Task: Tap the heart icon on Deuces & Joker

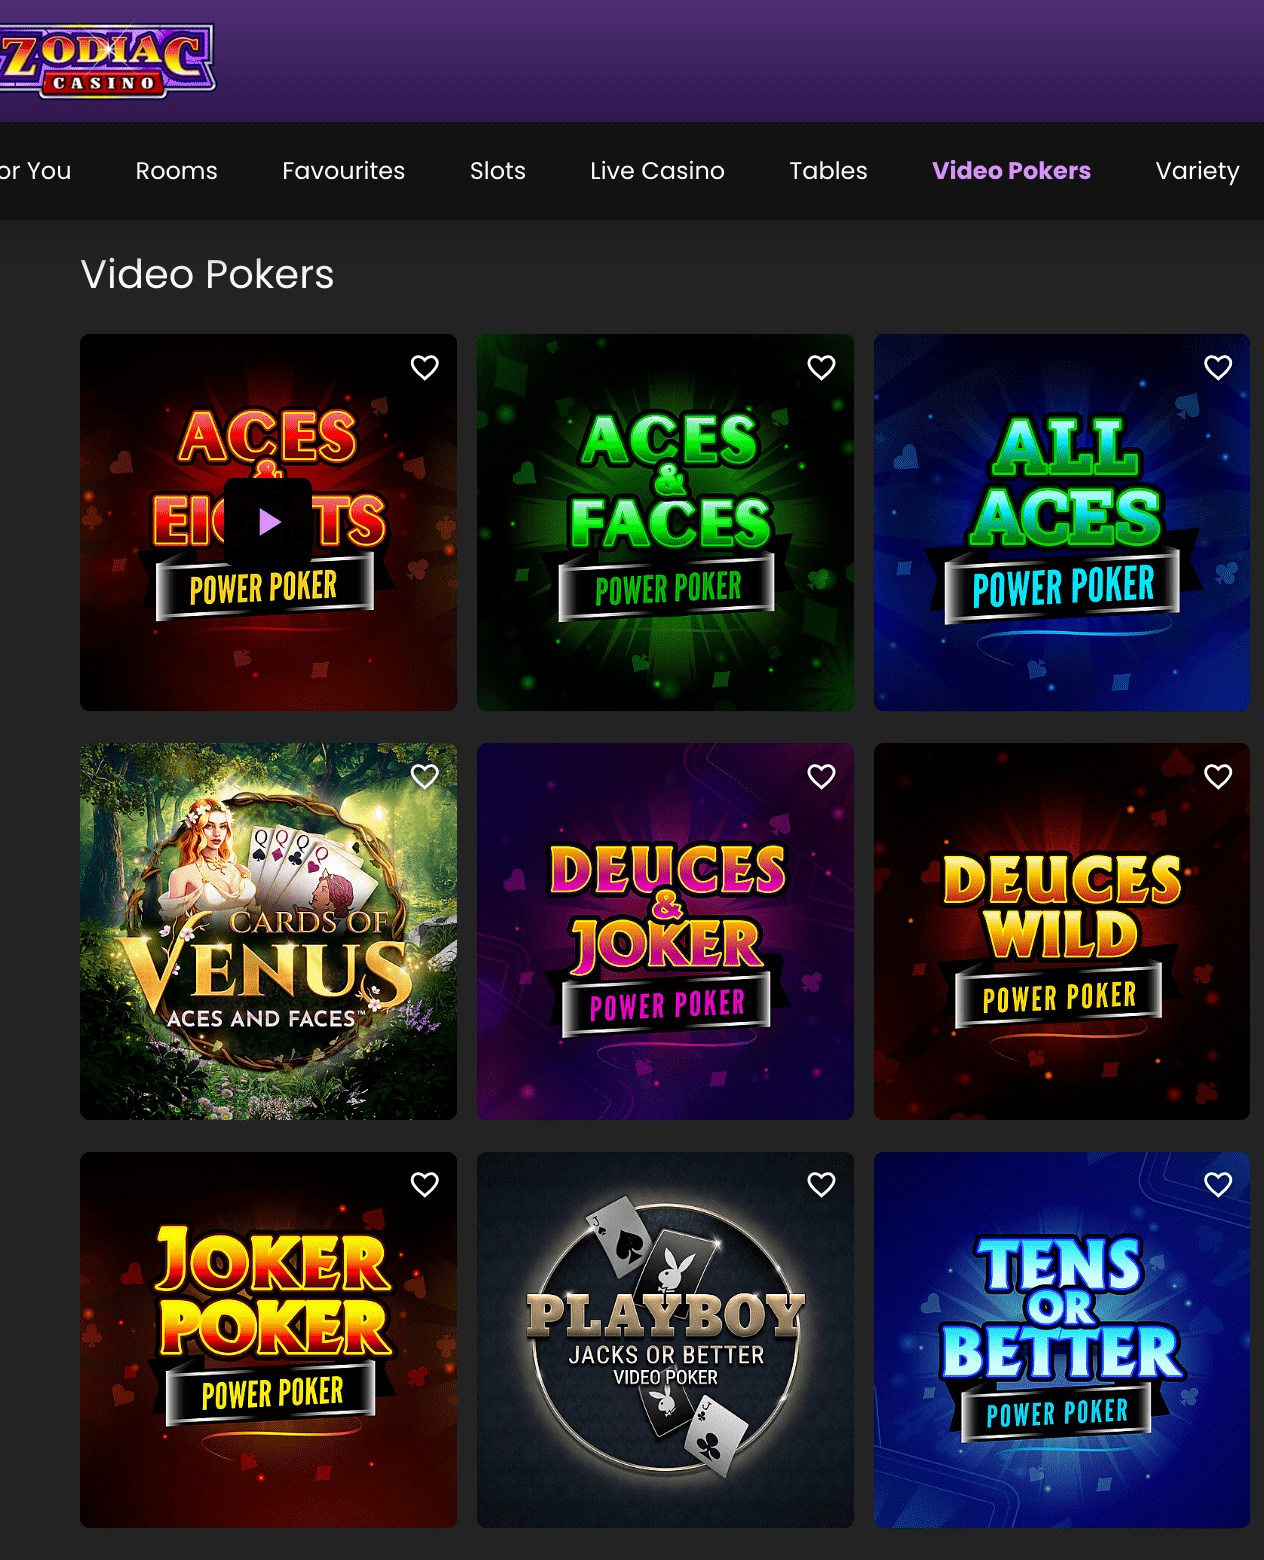Action: pos(821,776)
